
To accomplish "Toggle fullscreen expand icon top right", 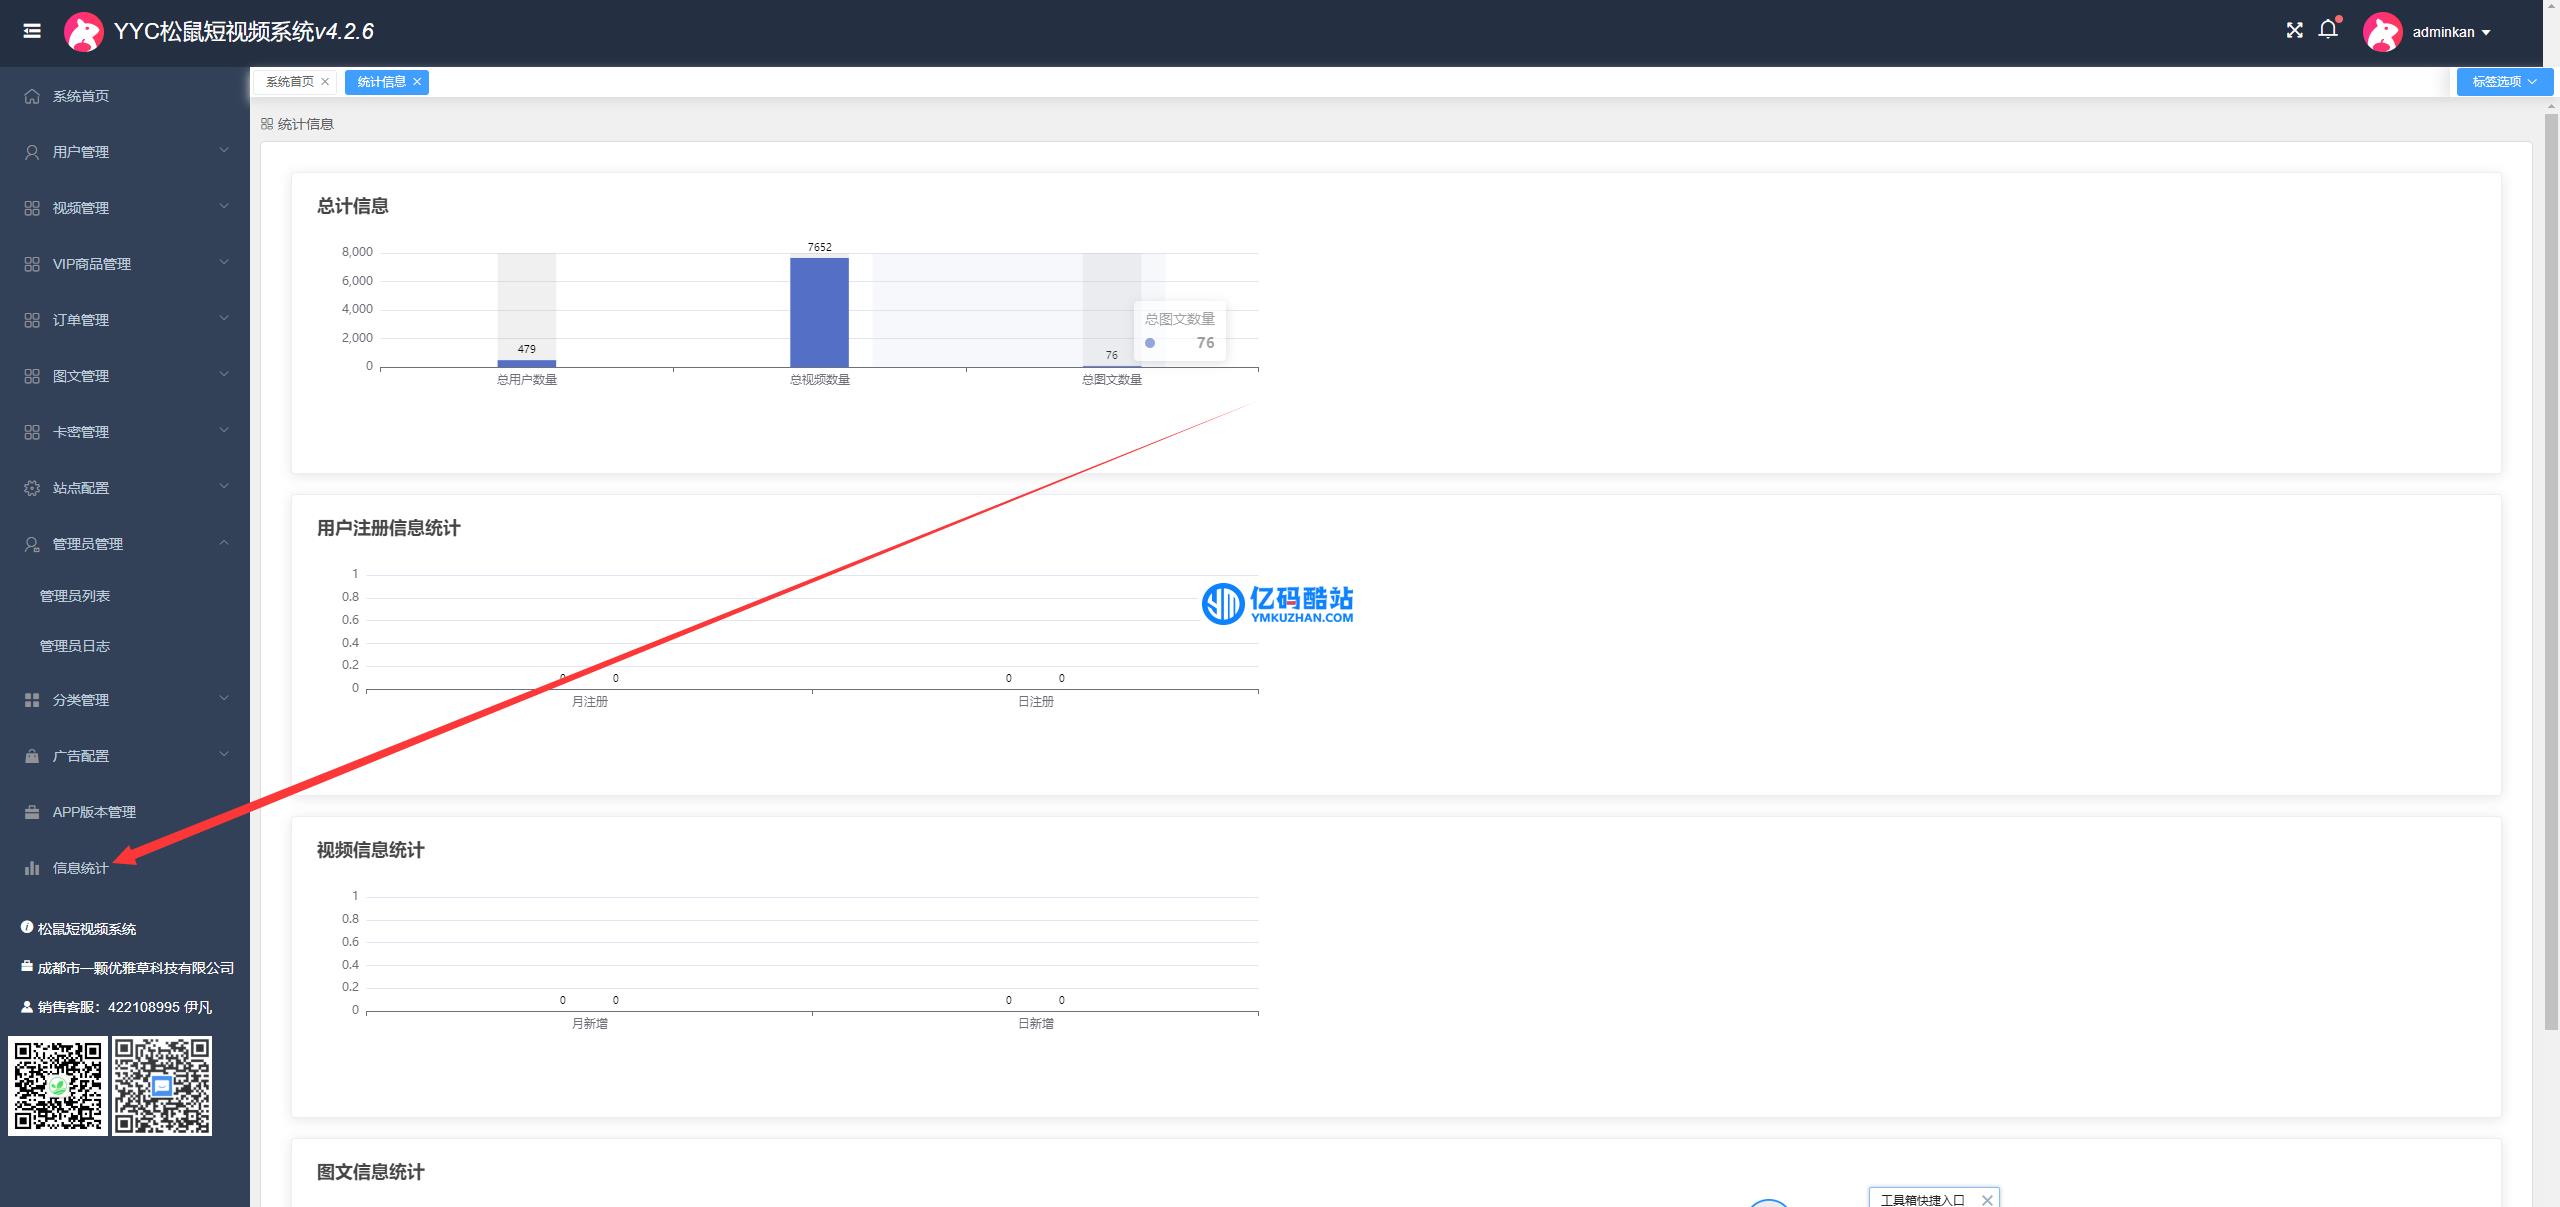I will [x=2292, y=31].
